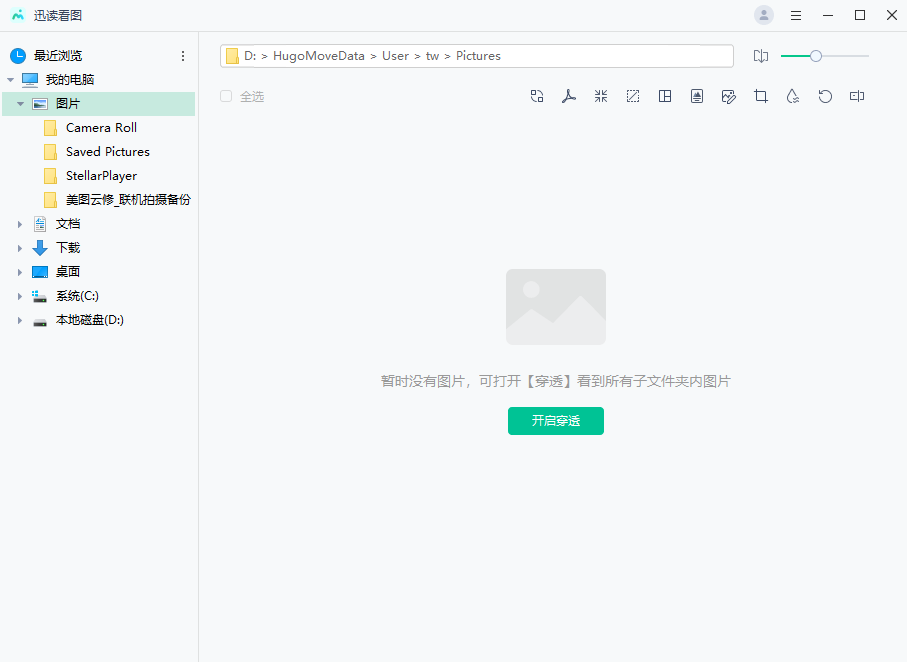
Task: Click the rotate counterclockwise icon
Action: pos(825,96)
